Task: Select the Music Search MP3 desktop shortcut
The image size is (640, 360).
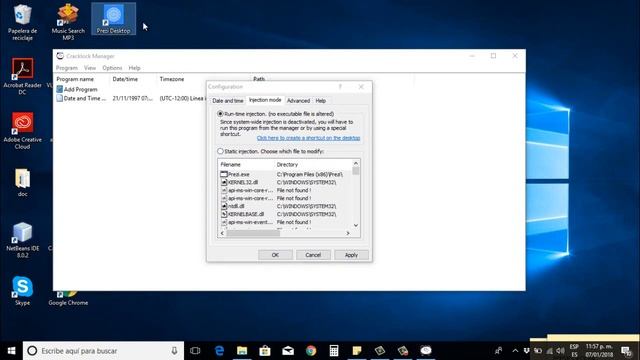Action: (x=68, y=22)
